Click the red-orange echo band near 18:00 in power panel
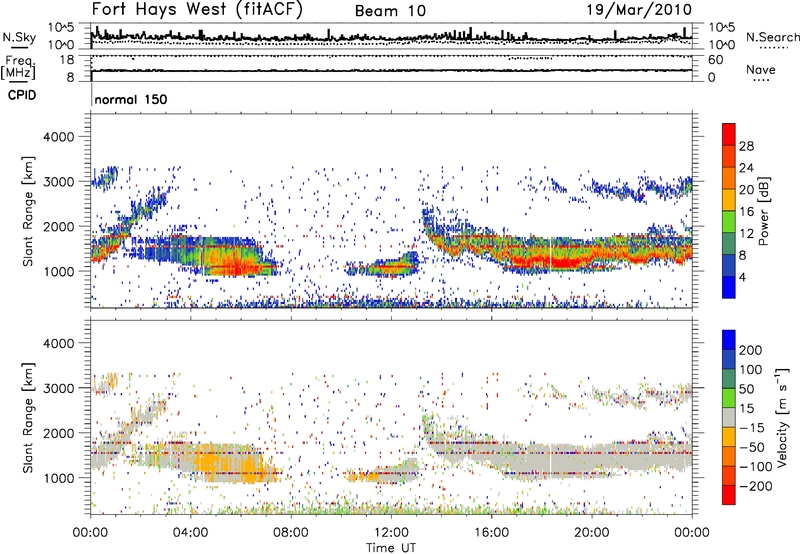 pos(552,262)
